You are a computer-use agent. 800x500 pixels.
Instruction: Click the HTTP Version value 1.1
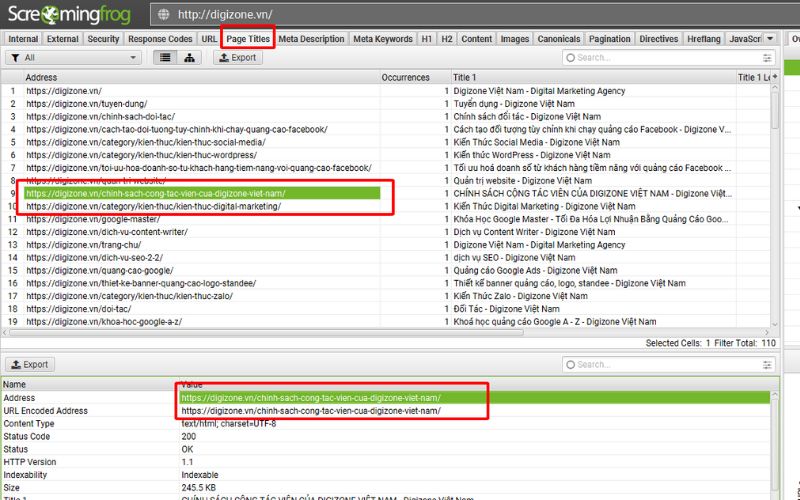click(187, 462)
